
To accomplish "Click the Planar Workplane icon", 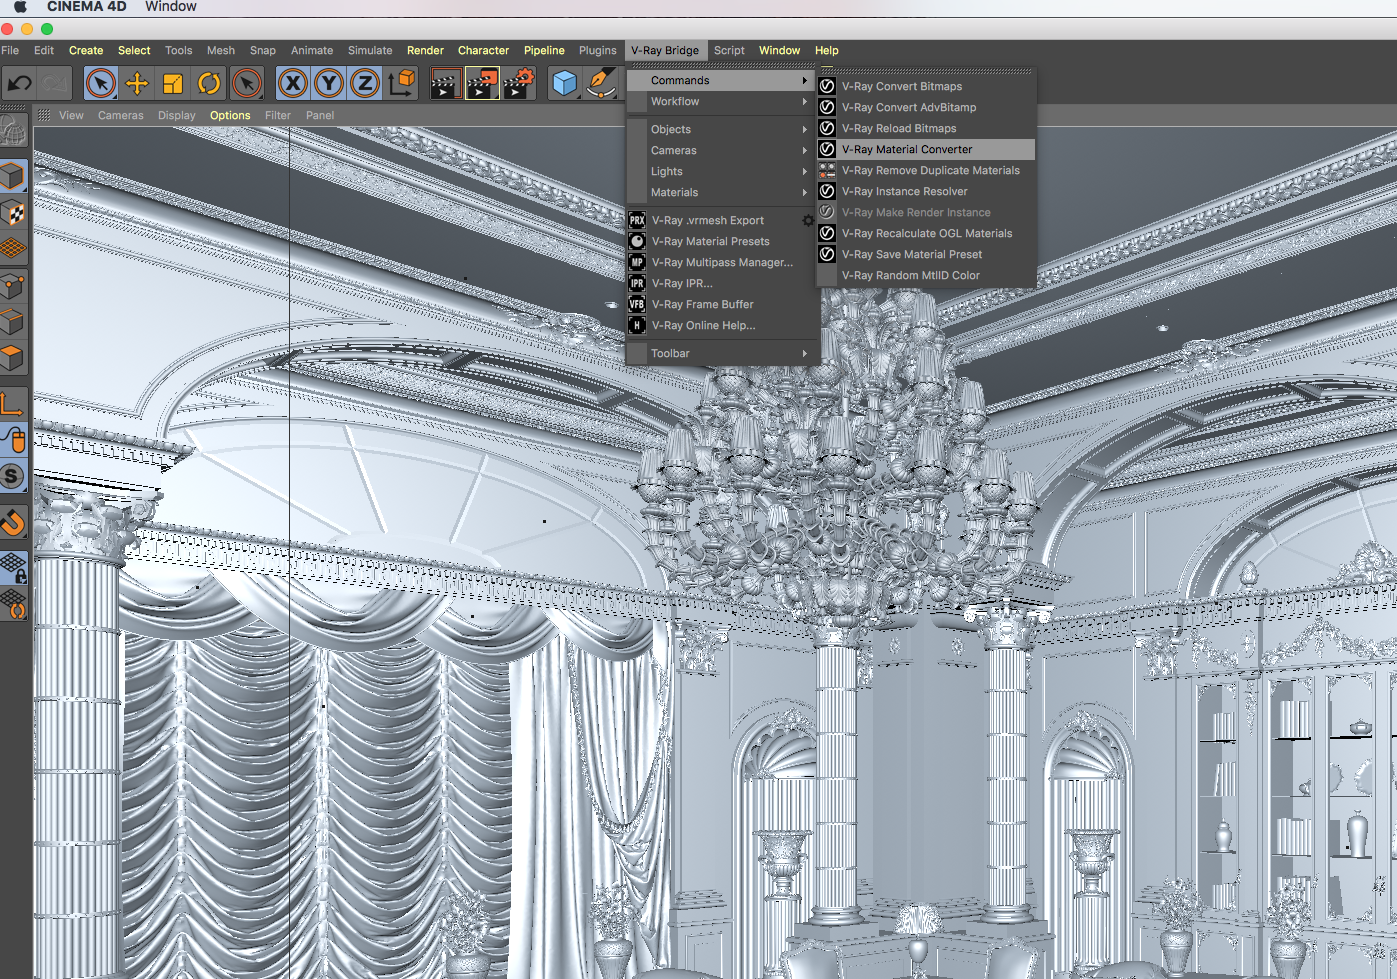I will (x=12, y=604).
